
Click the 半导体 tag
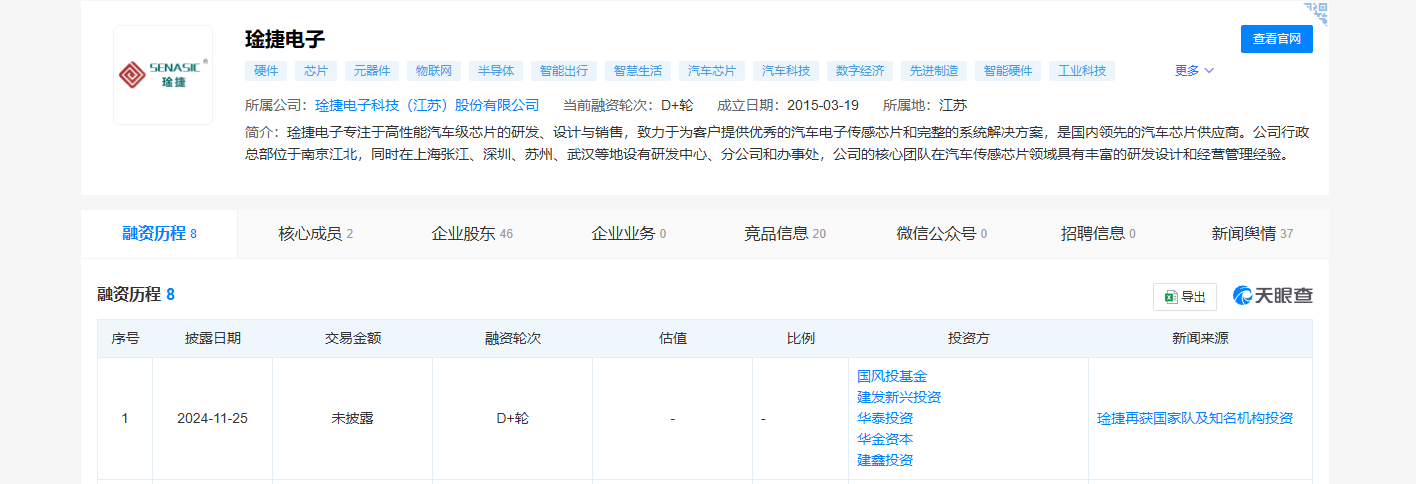496,71
